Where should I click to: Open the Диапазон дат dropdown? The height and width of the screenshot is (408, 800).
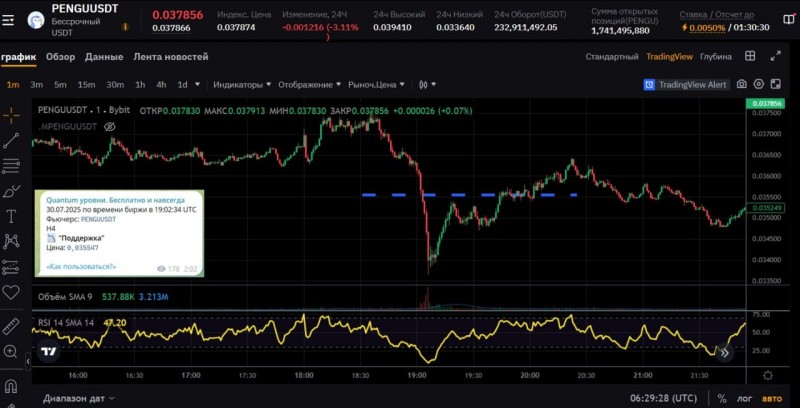point(79,398)
